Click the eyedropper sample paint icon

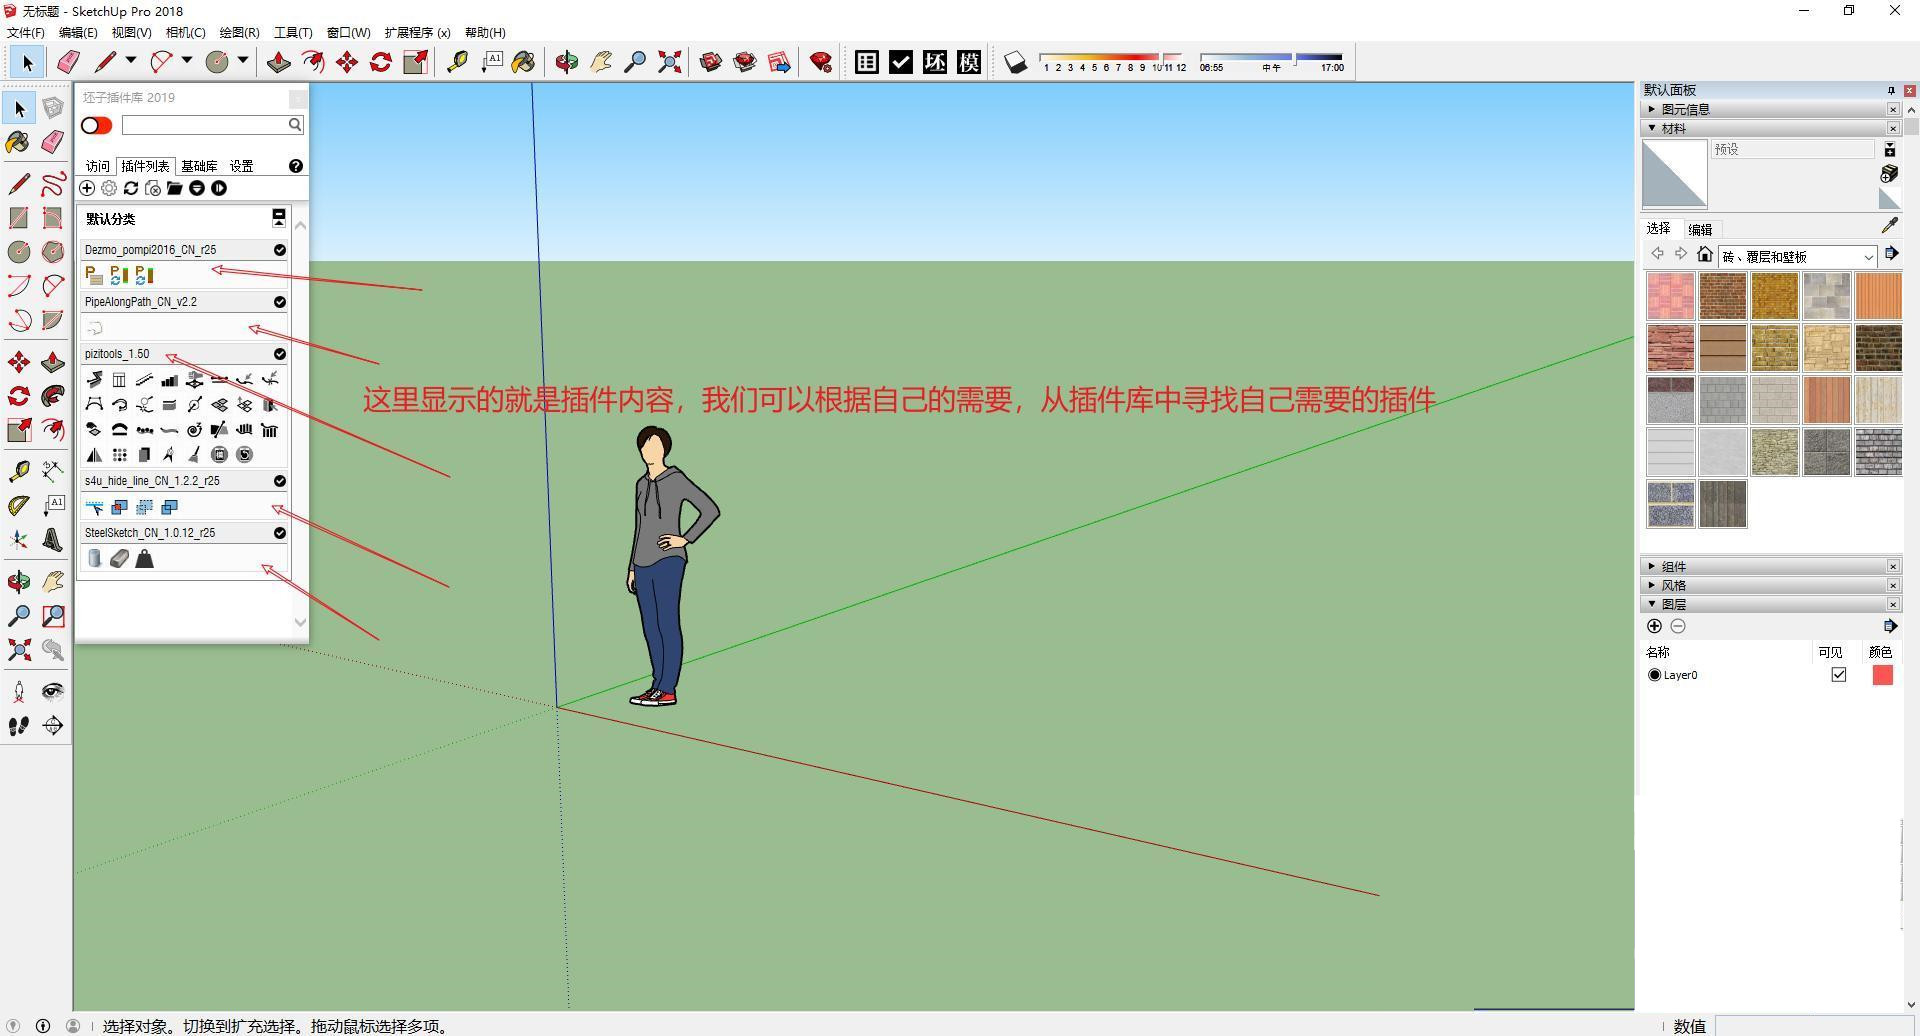pos(1889,226)
